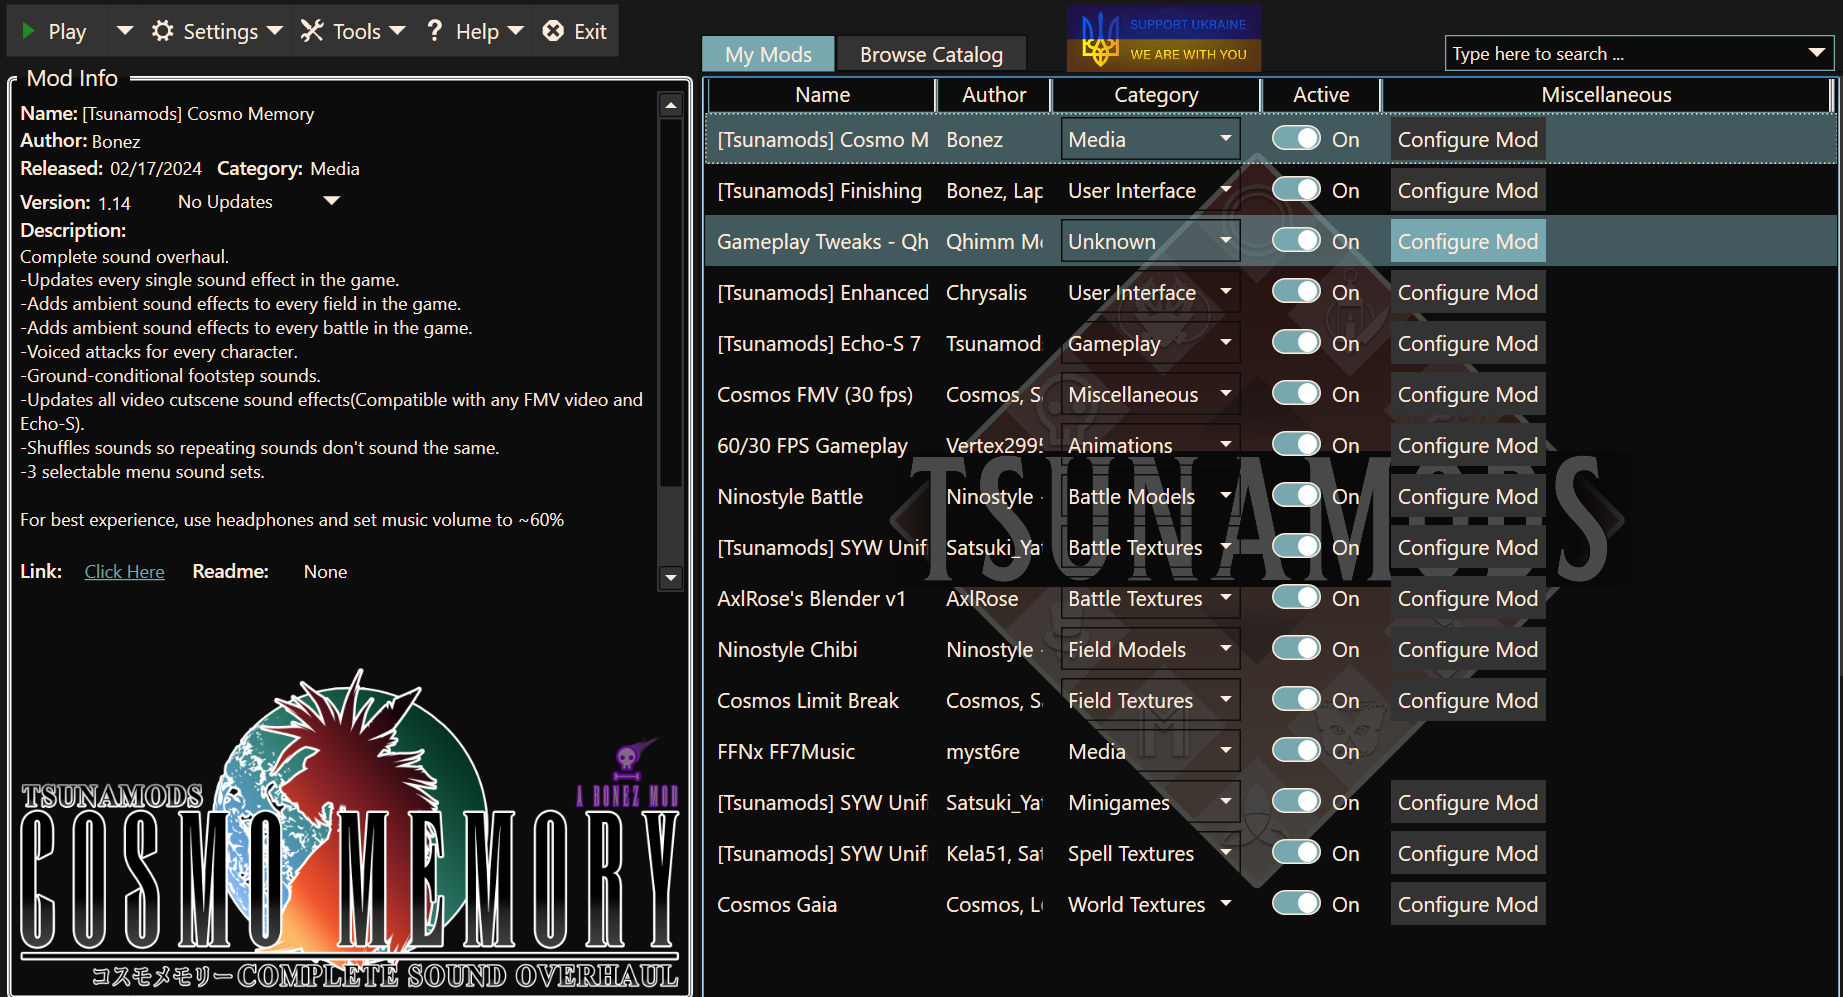Image resolution: width=1843 pixels, height=997 pixels.
Task: Click the Exit circle-X icon
Action: tap(553, 31)
